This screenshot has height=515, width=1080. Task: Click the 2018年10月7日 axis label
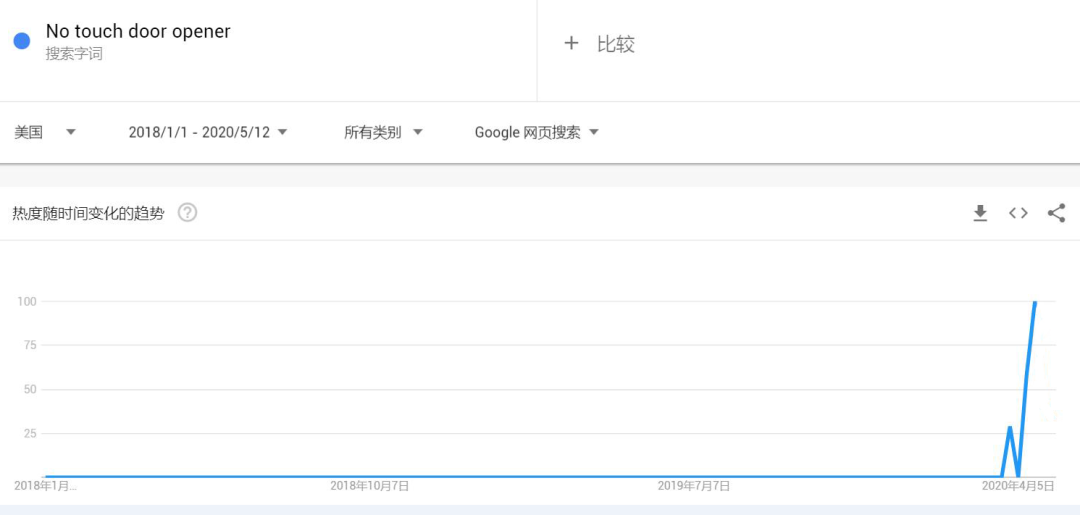pyautogui.click(x=370, y=486)
